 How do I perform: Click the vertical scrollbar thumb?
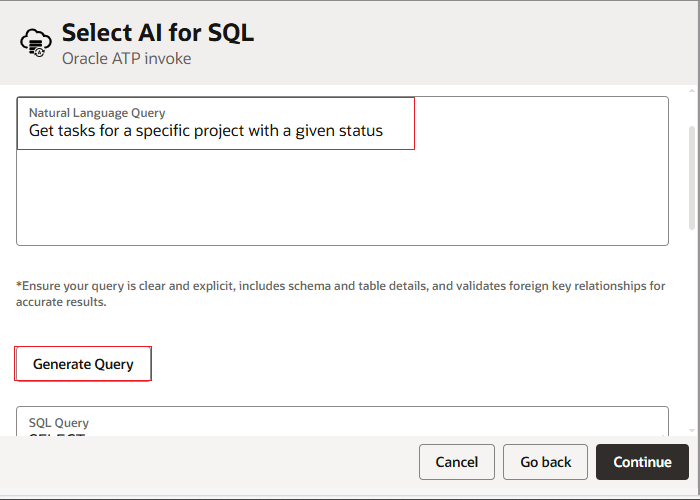pyautogui.click(x=692, y=177)
